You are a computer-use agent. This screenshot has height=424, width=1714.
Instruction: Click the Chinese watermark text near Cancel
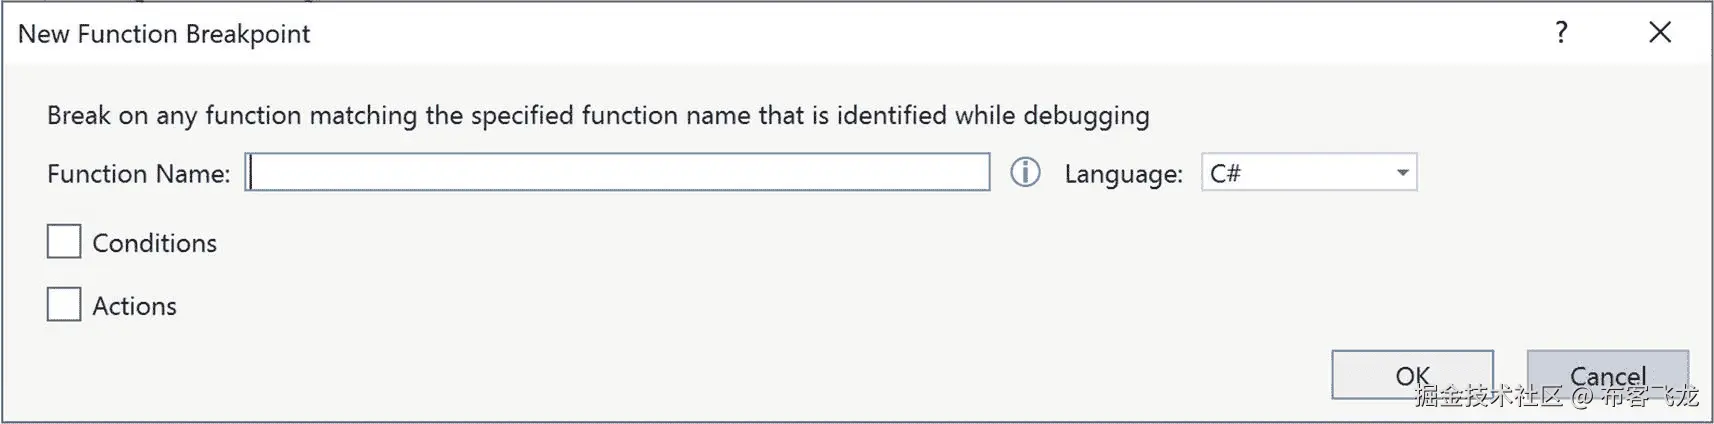[1490, 397]
